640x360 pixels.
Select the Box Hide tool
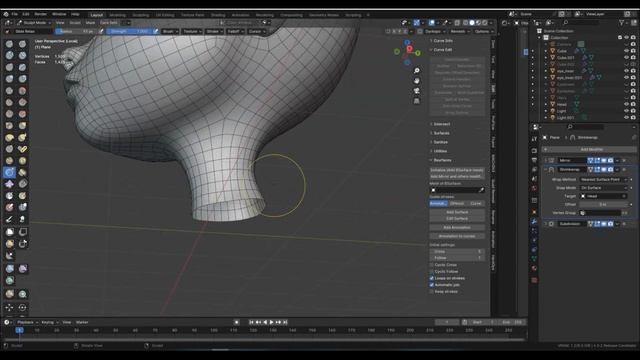coord(23,232)
